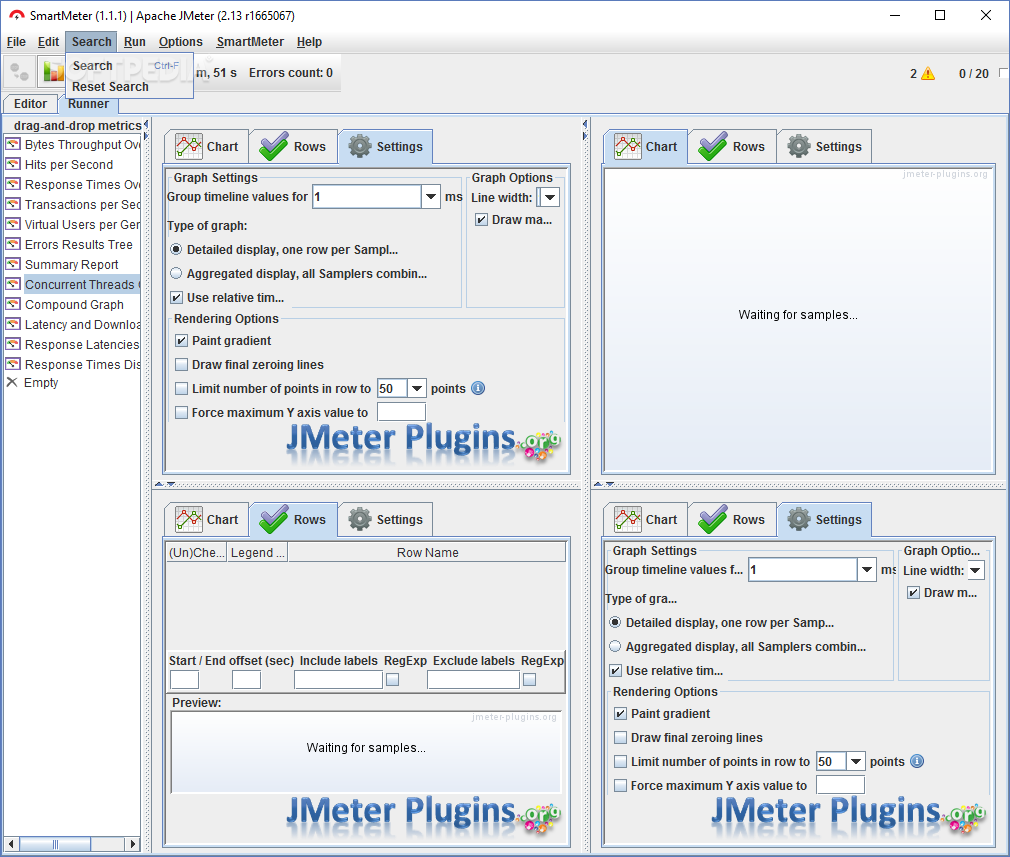This screenshot has width=1010, height=857.
Task: Enable Draw final zeroing lines in top-left panel
Action: [182, 365]
